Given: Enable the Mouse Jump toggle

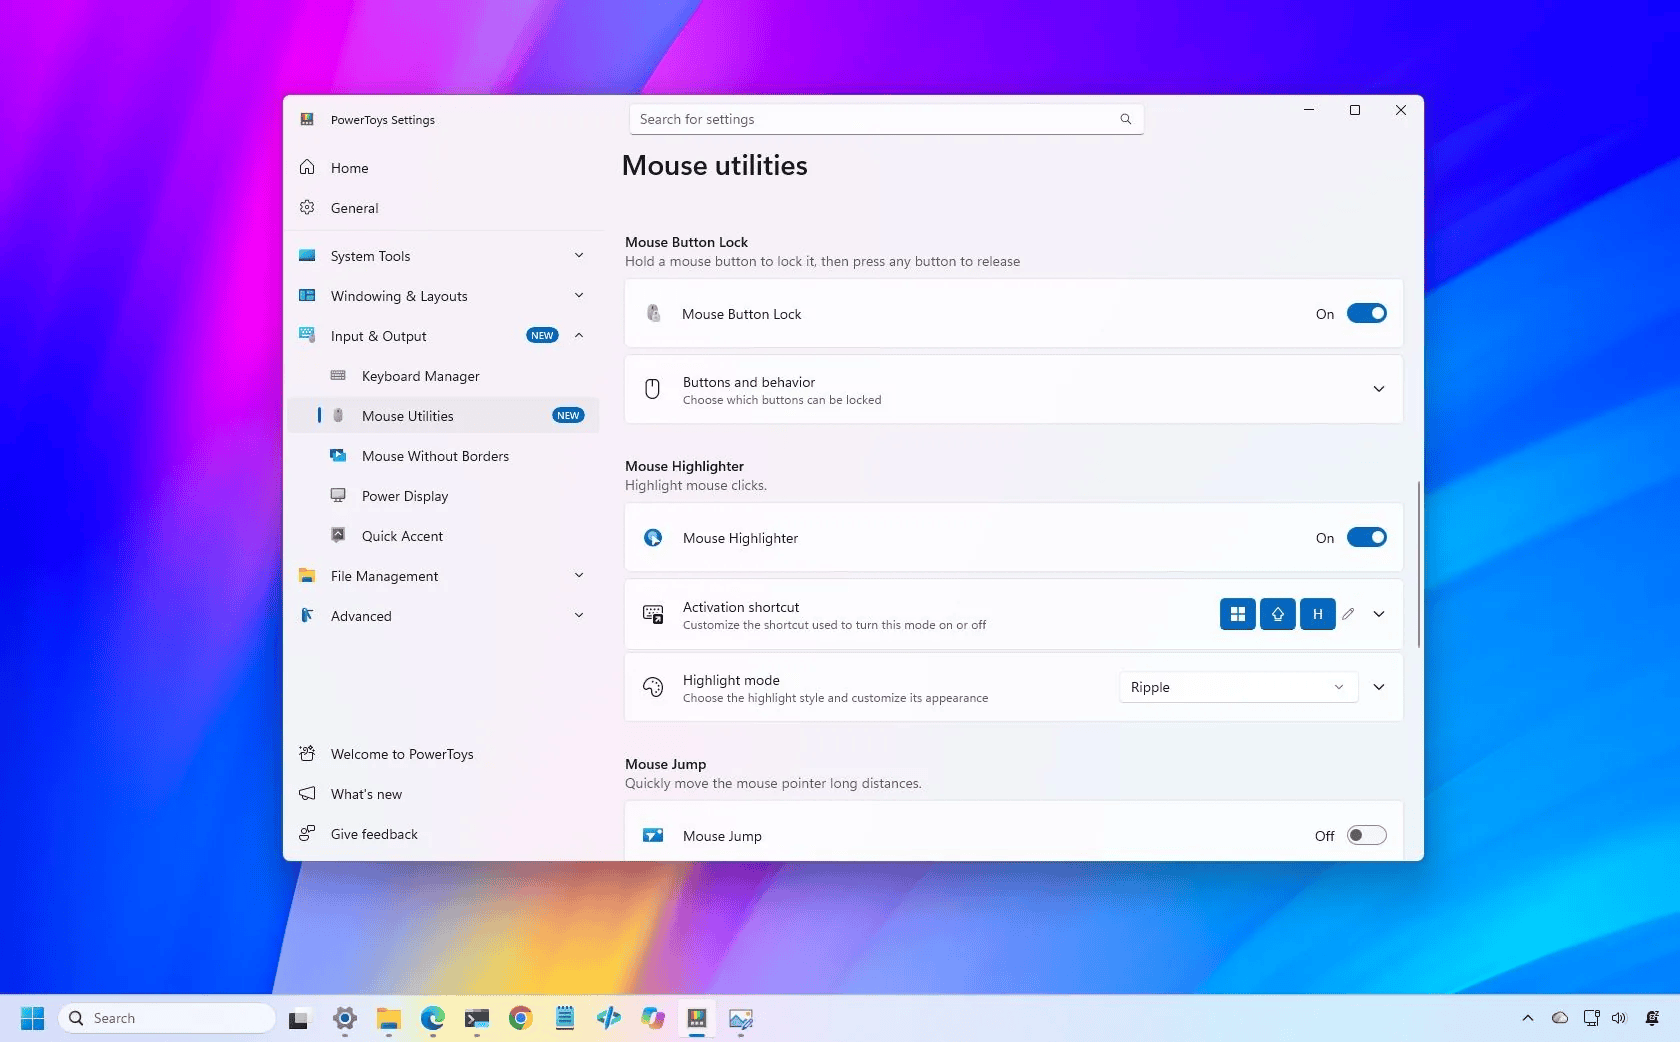Looking at the screenshot, I should 1366,836.
